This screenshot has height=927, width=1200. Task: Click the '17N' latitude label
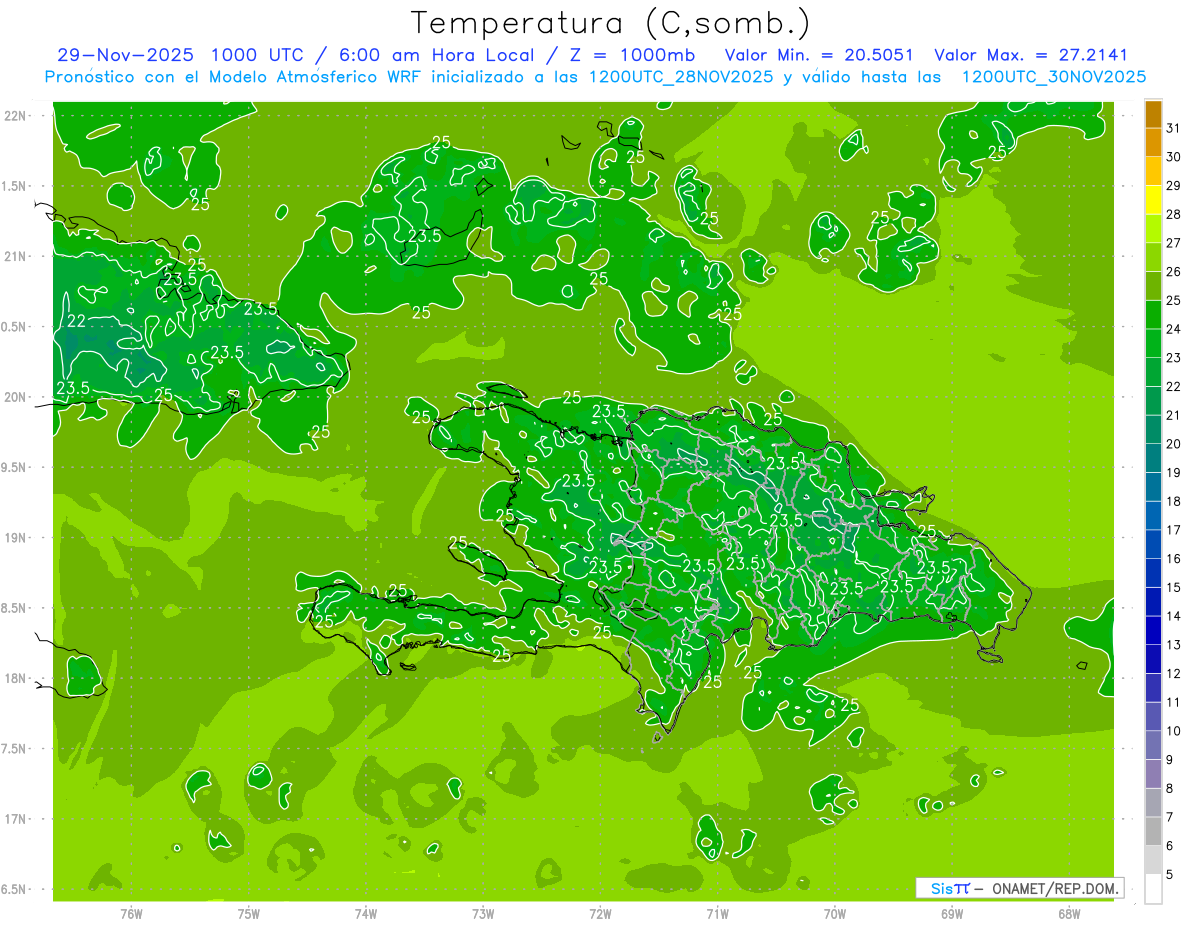pyautogui.click(x=14, y=819)
